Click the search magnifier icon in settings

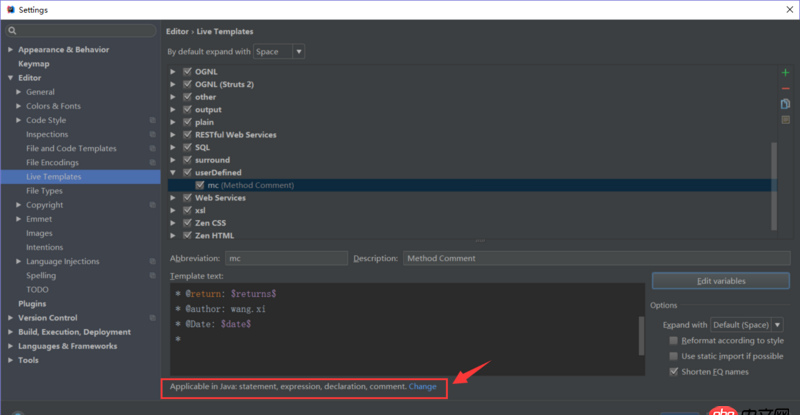click(x=12, y=31)
